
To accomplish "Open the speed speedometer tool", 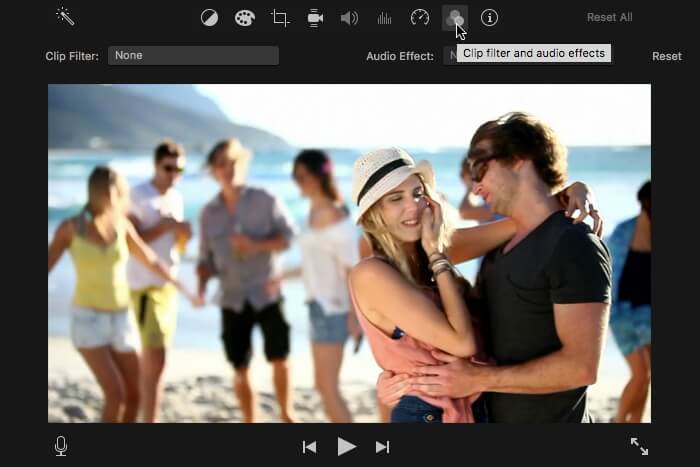I will pyautogui.click(x=420, y=18).
